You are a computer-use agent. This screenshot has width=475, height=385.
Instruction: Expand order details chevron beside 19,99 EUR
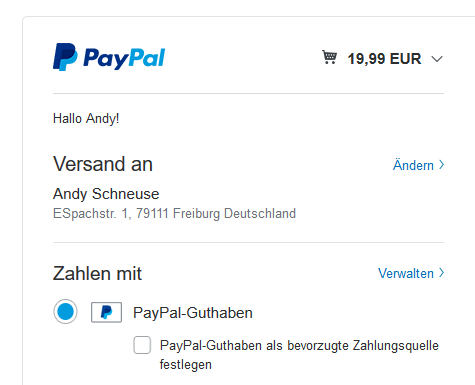point(437,59)
